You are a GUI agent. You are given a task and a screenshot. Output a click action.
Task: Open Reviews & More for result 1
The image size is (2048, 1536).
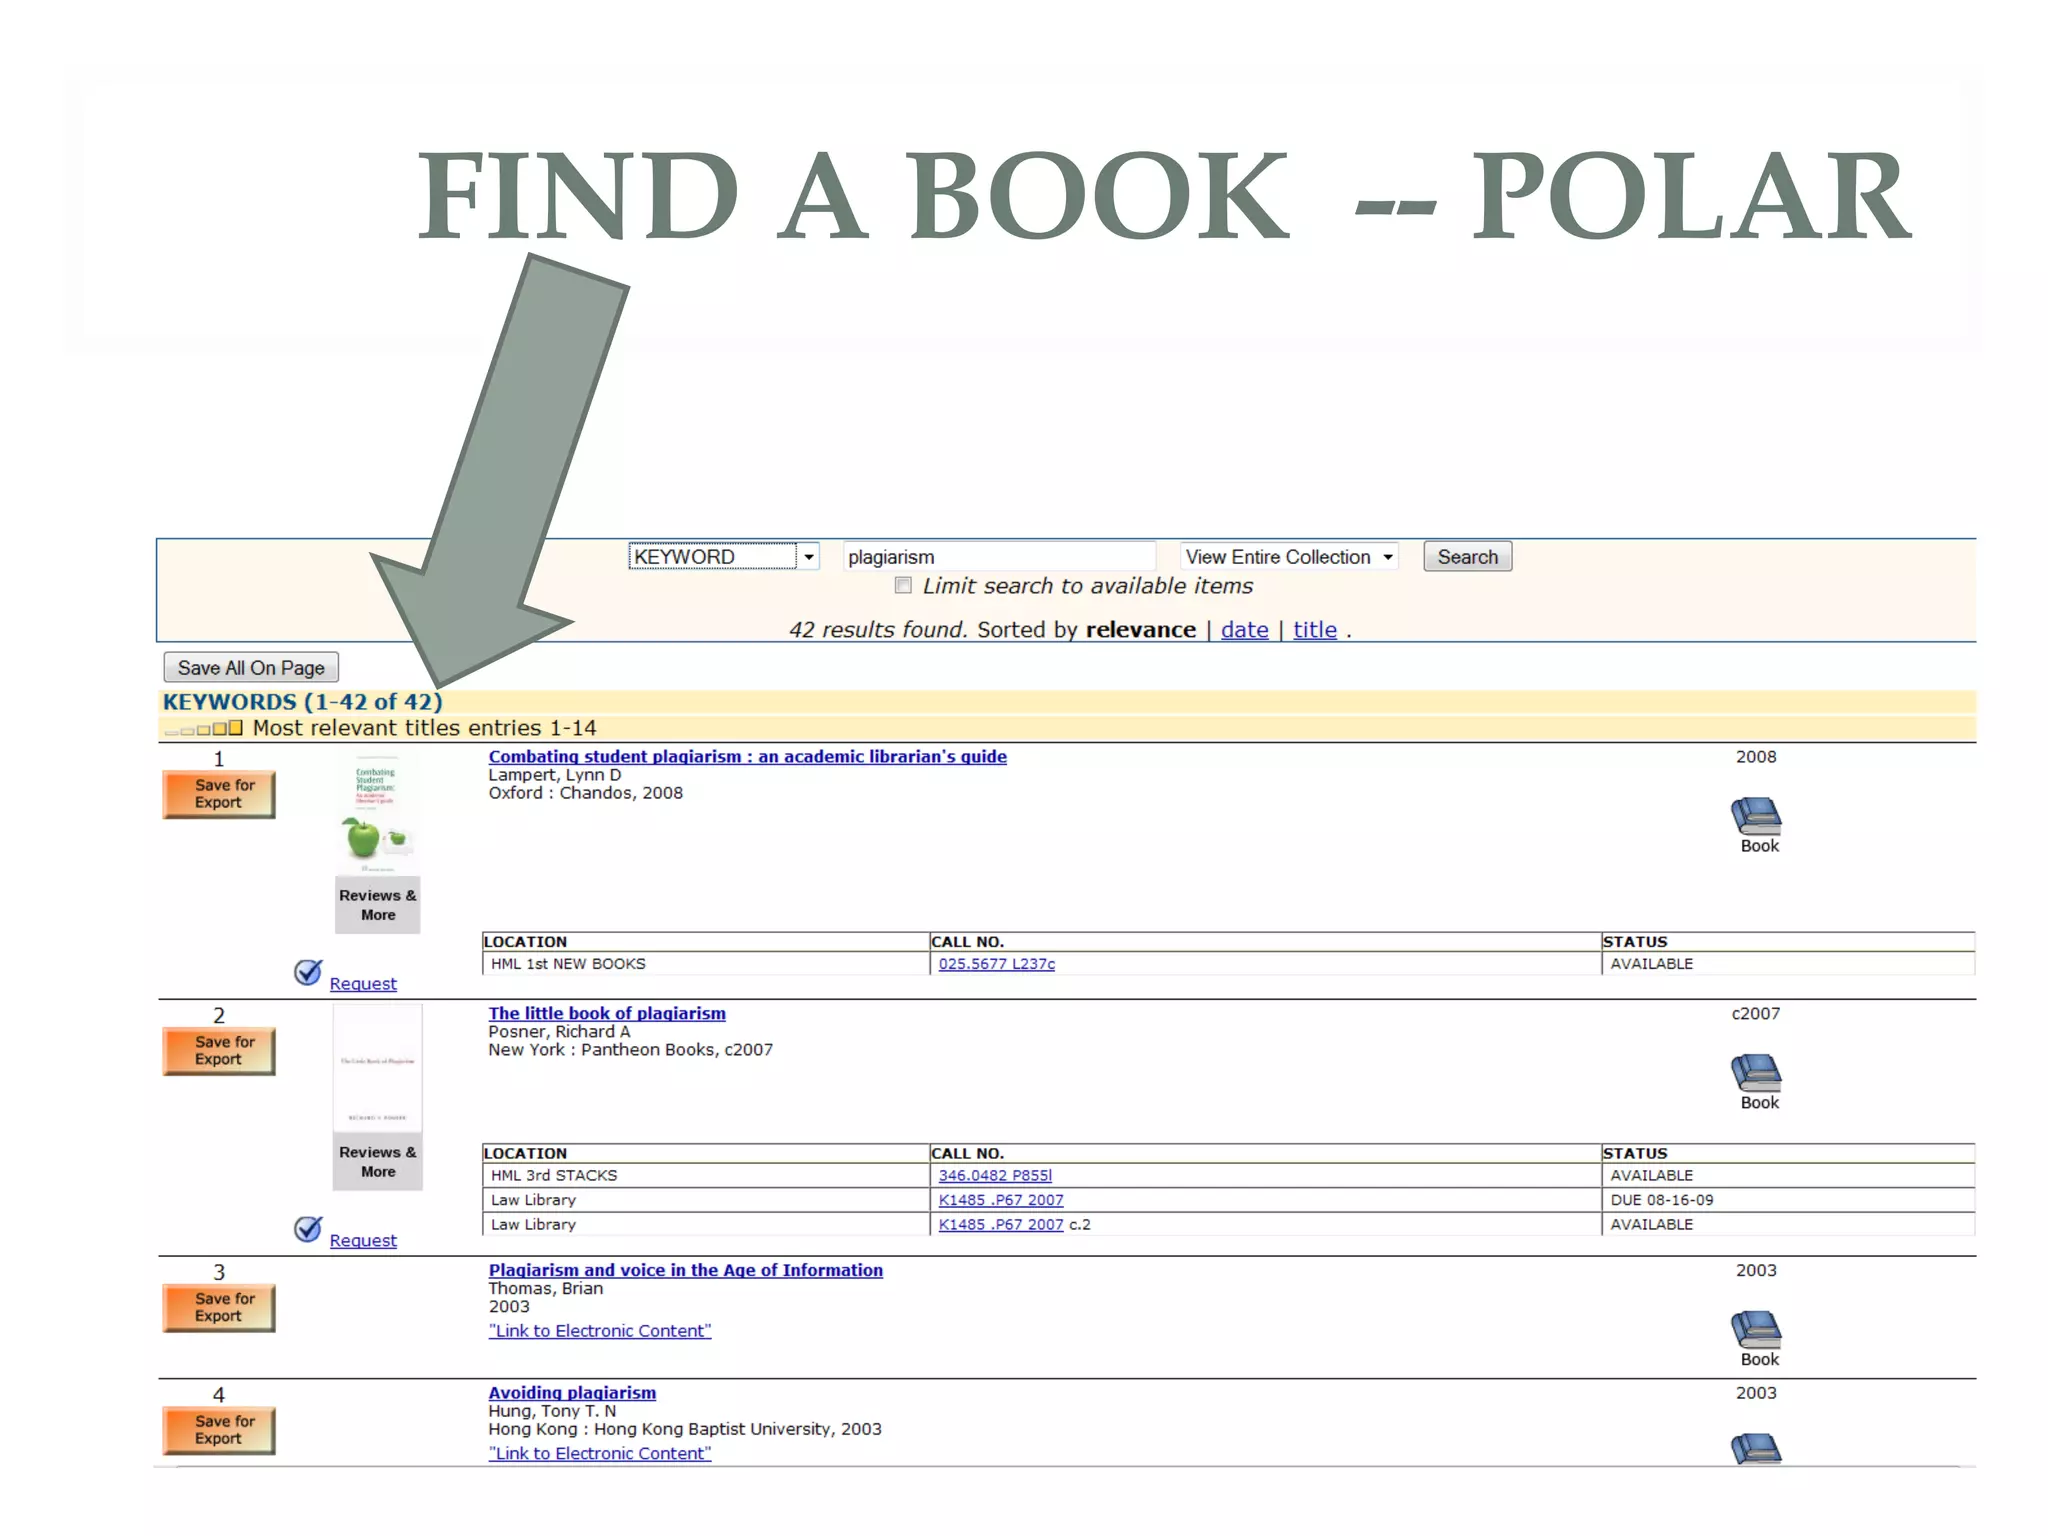[377, 905]
